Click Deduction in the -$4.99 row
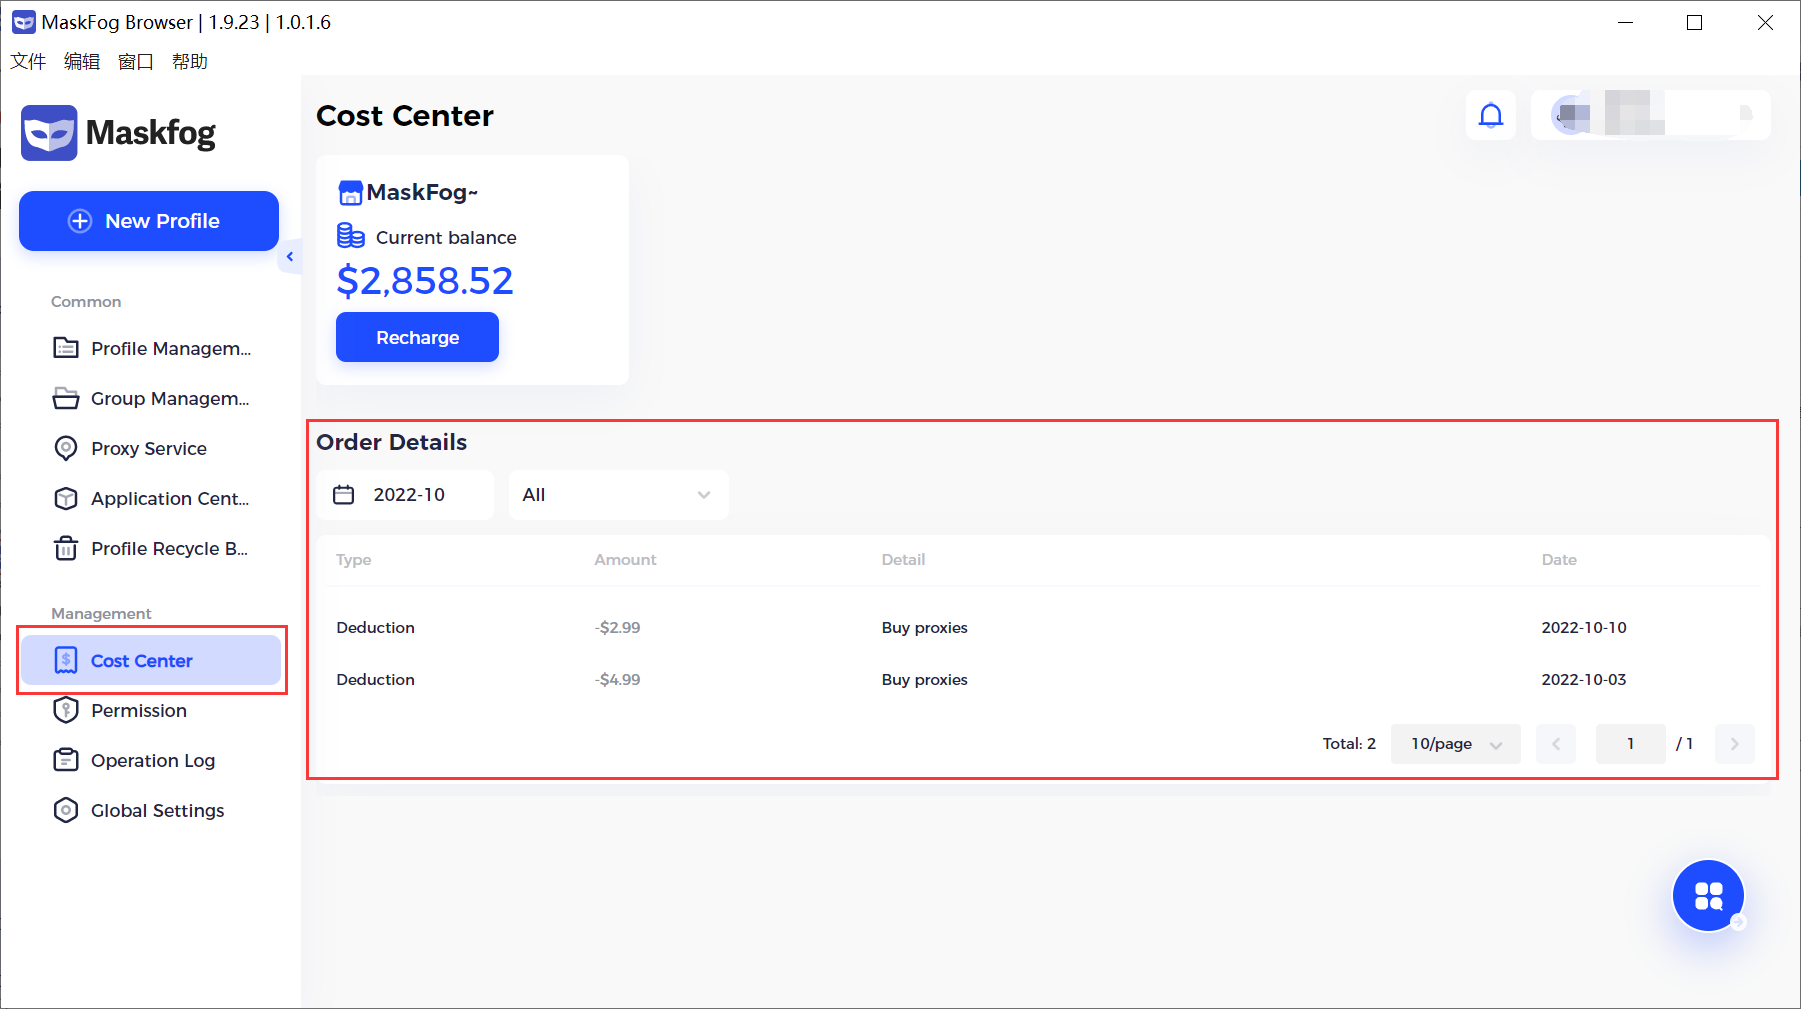This screenshot has height=1009, width=1801. click(x=375, y=679)
